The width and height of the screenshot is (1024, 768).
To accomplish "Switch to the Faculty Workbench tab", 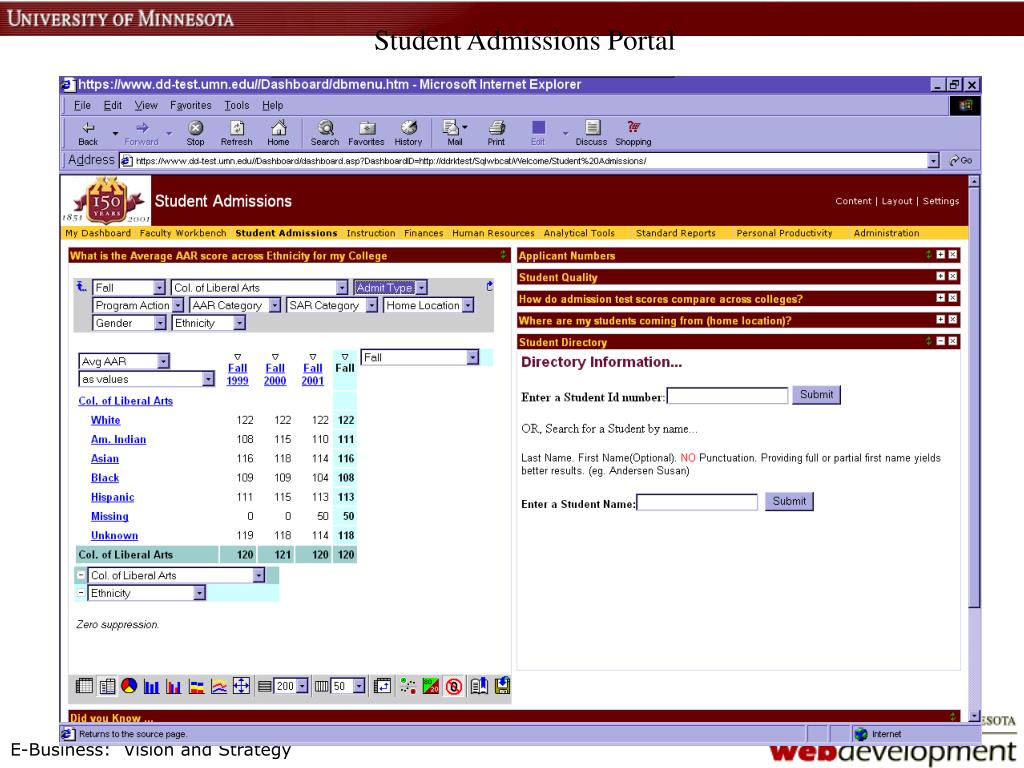I will 183,233.
